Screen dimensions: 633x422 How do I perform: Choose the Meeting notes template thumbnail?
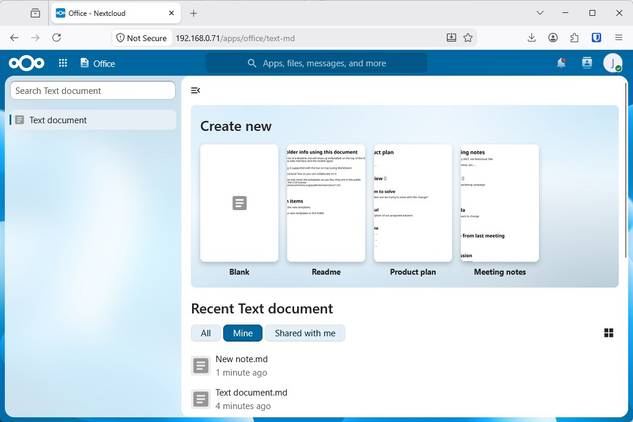[500, 203]
